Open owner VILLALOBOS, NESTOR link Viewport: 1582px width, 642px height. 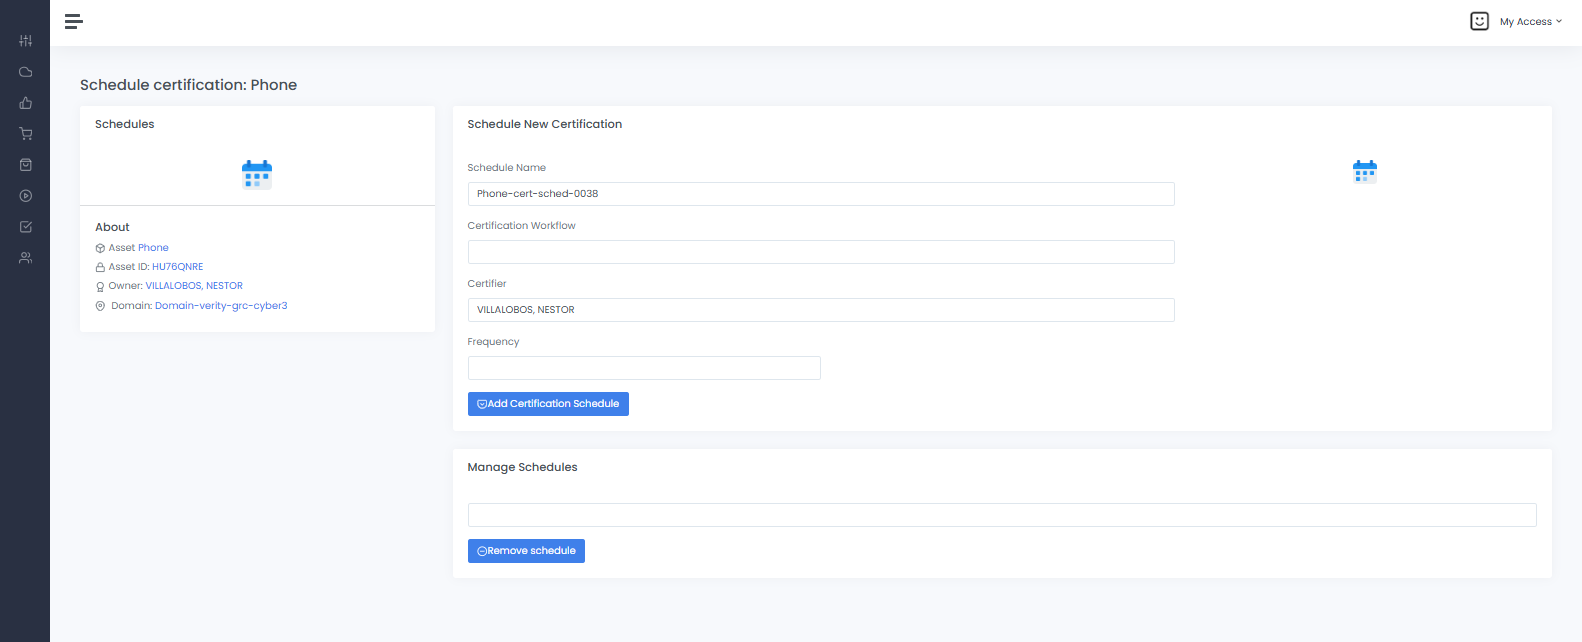point(194,286)
